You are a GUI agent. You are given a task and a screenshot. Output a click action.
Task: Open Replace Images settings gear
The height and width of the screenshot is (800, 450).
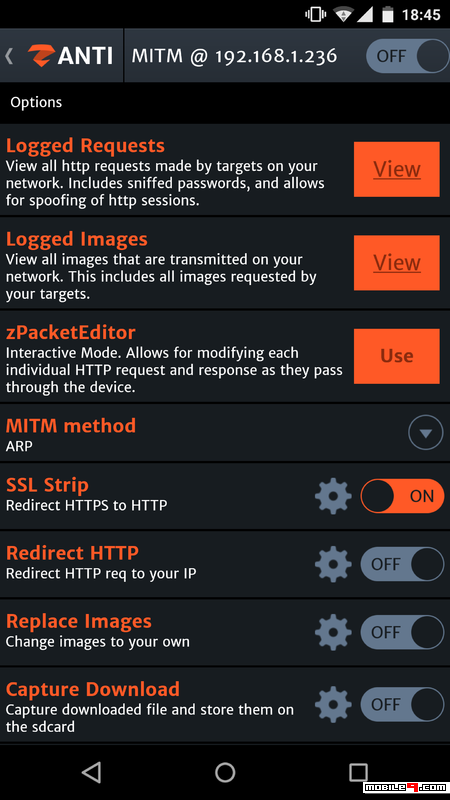pos(333,632)
